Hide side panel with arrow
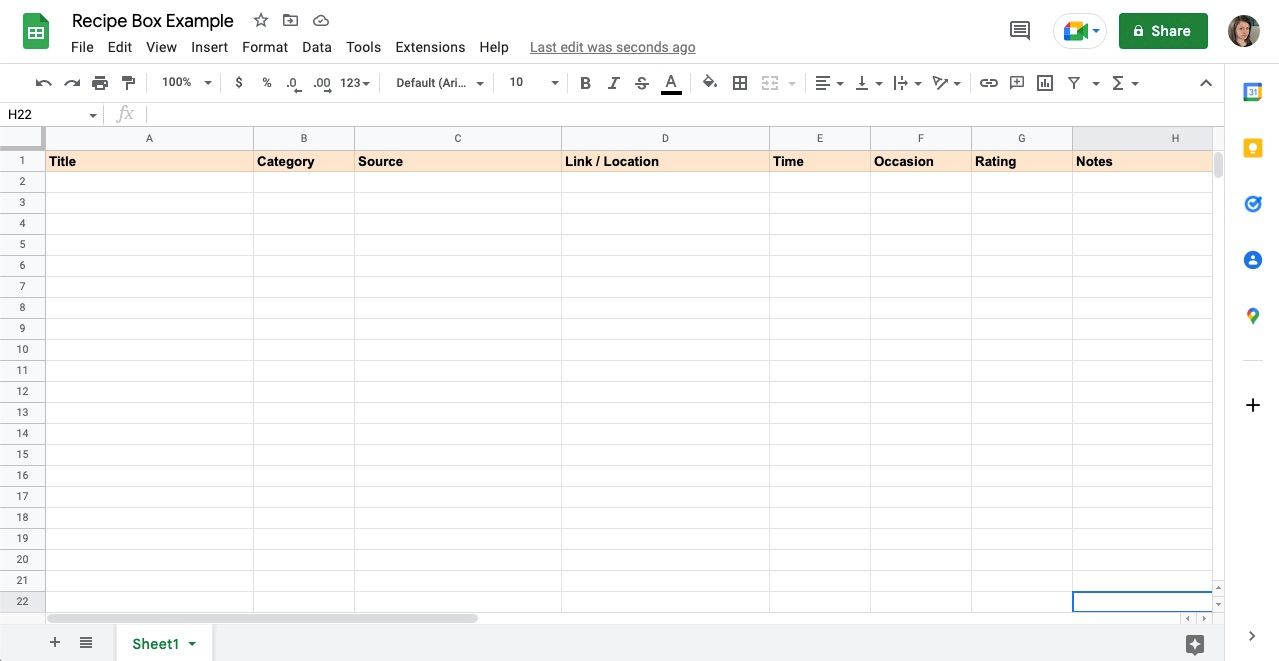 (x=1253, y=636)
